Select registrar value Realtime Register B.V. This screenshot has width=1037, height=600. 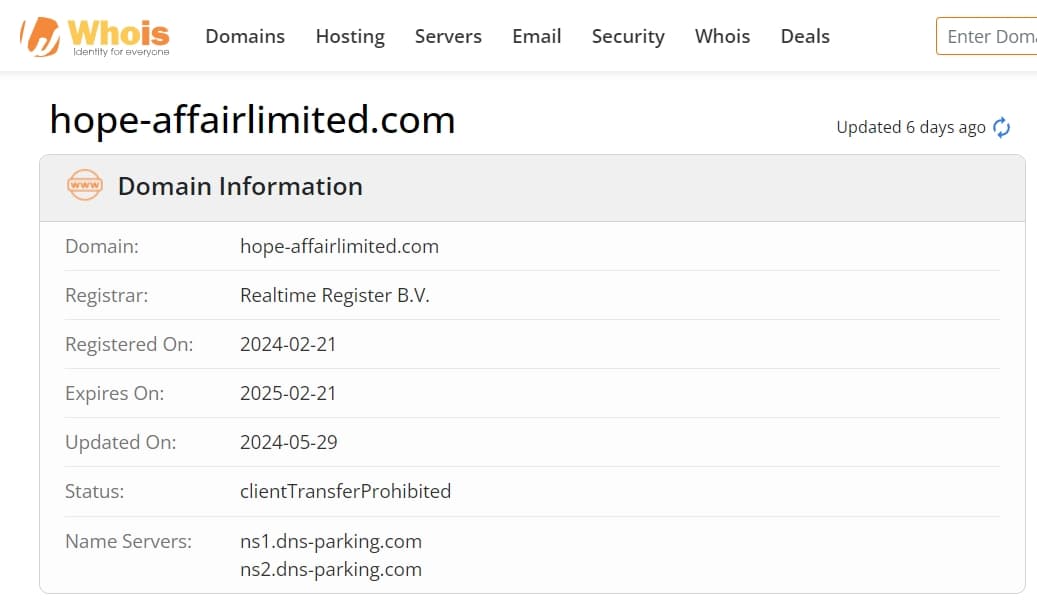click(335, 295)
